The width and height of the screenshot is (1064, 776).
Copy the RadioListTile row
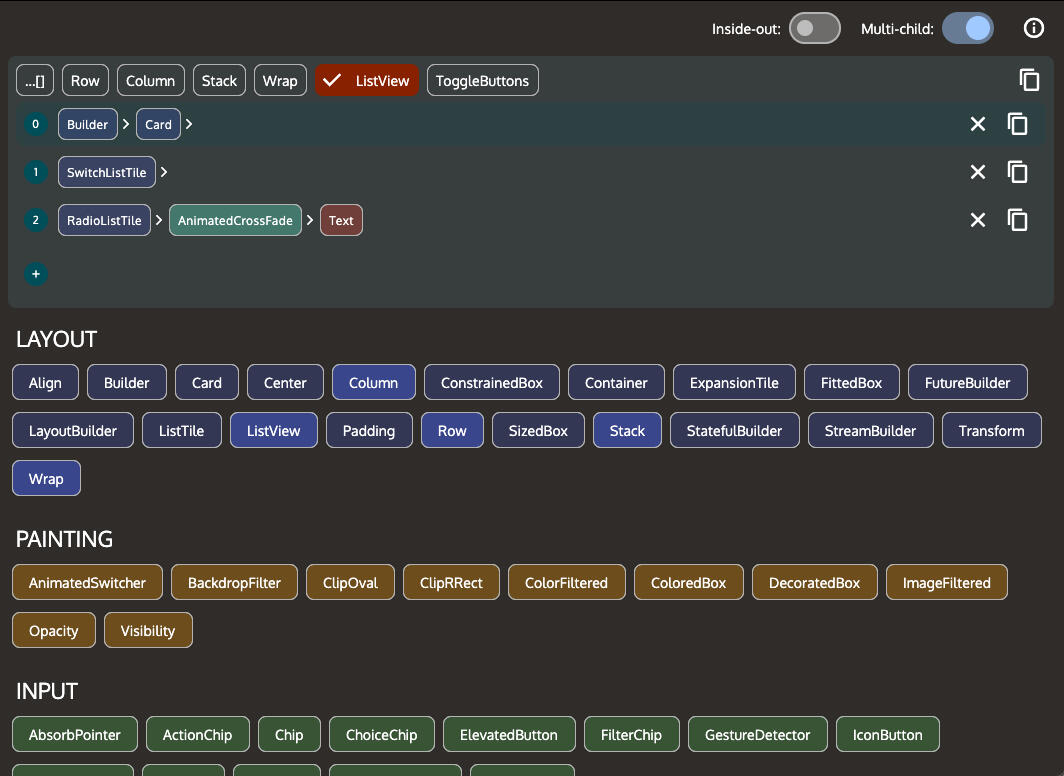coord(1018,220)
